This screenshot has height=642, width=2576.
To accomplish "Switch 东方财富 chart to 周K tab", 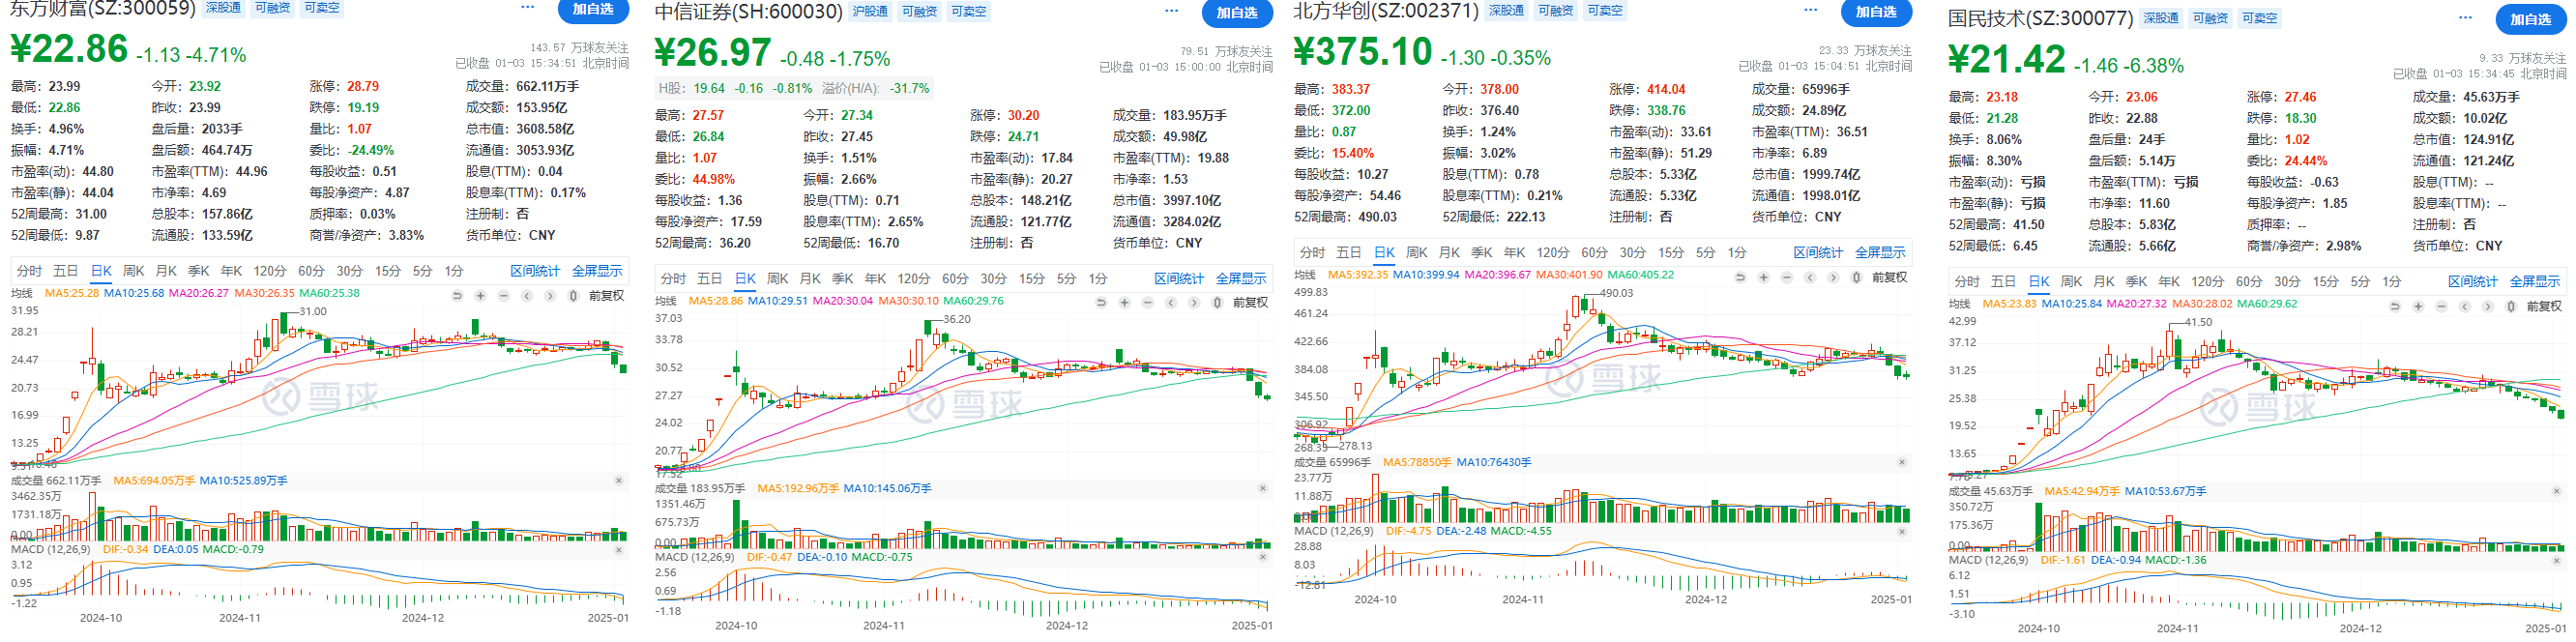I will (133, 271).
